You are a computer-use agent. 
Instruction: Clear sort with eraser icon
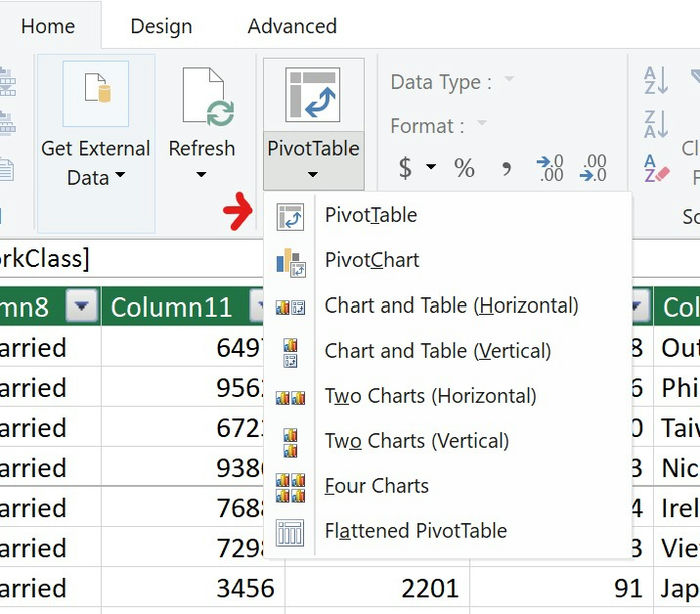[656, 169]
